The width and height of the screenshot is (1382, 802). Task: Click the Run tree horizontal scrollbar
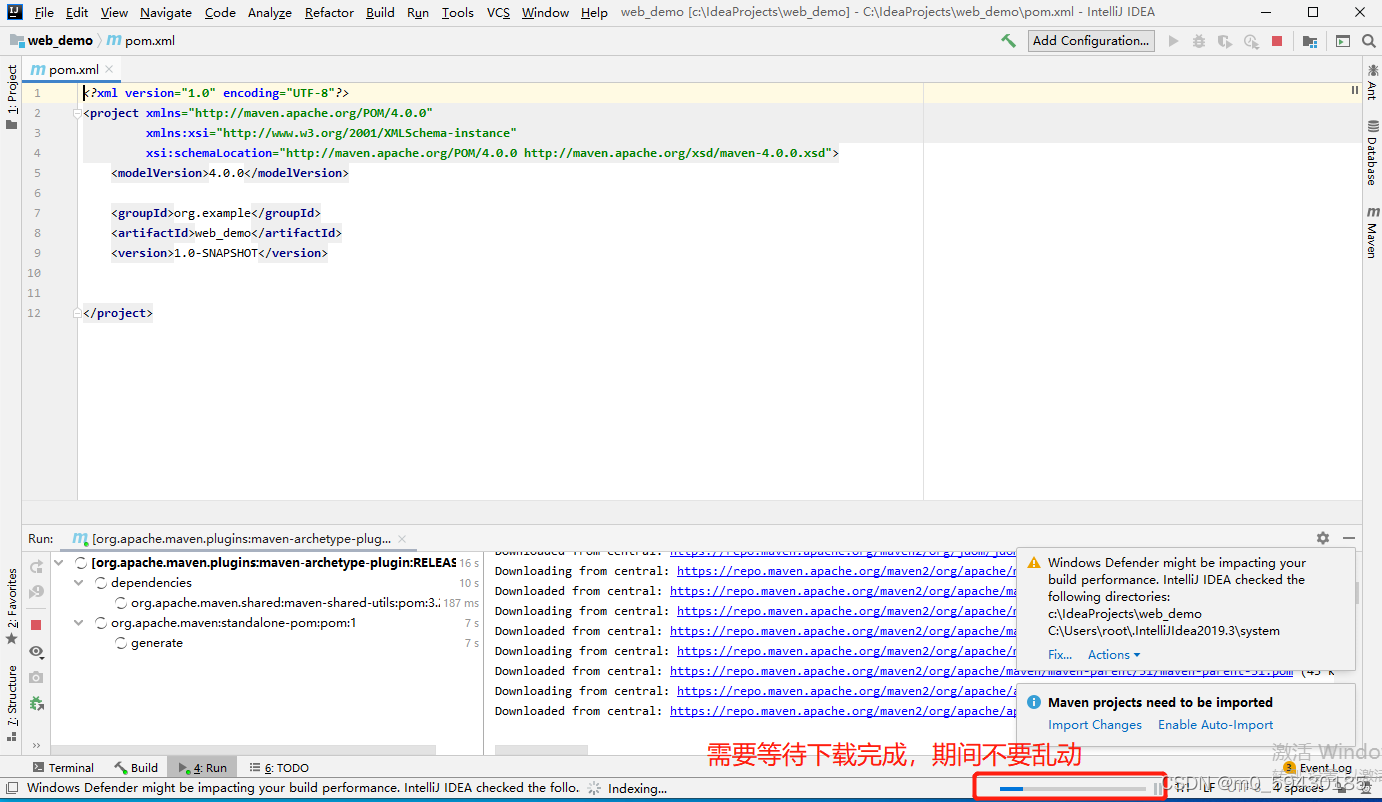coord(244,749)
